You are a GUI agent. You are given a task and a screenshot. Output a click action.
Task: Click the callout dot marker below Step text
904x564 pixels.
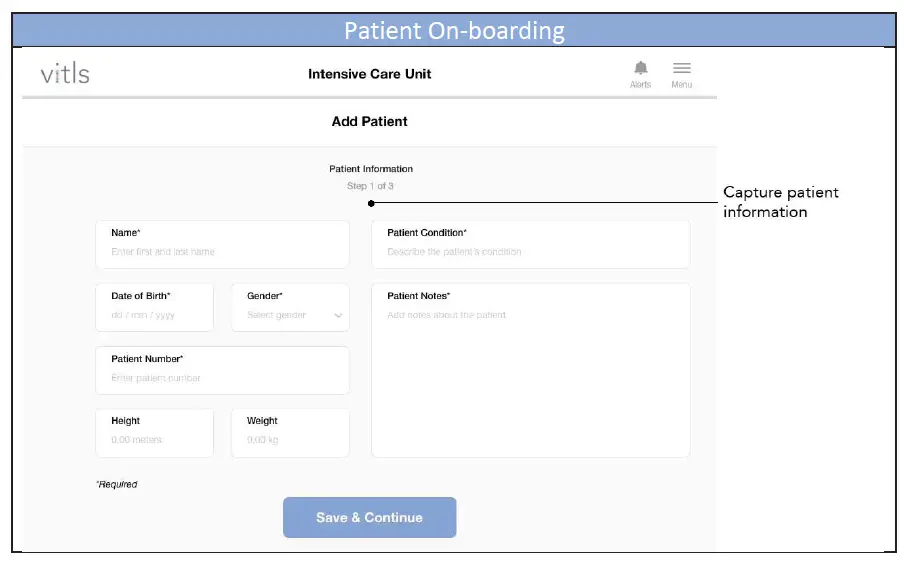pos(371,203)
